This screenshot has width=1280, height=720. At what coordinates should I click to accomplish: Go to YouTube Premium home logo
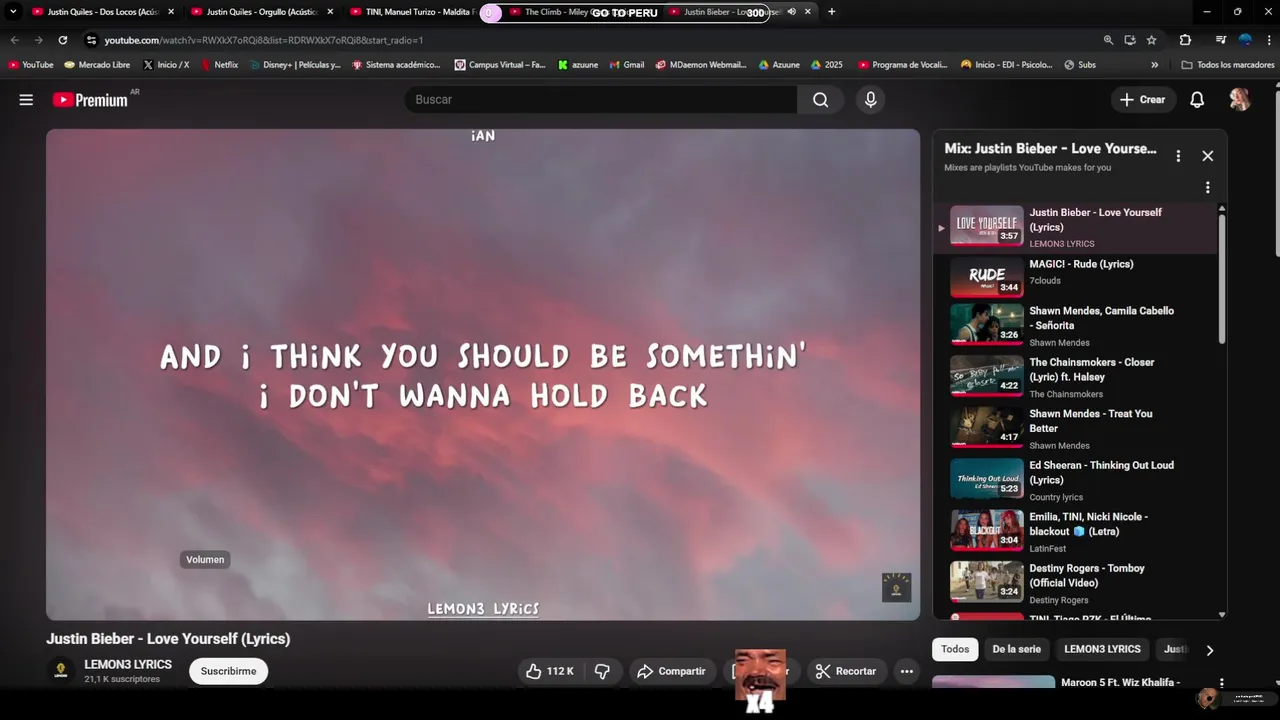[x=90, y=100]
